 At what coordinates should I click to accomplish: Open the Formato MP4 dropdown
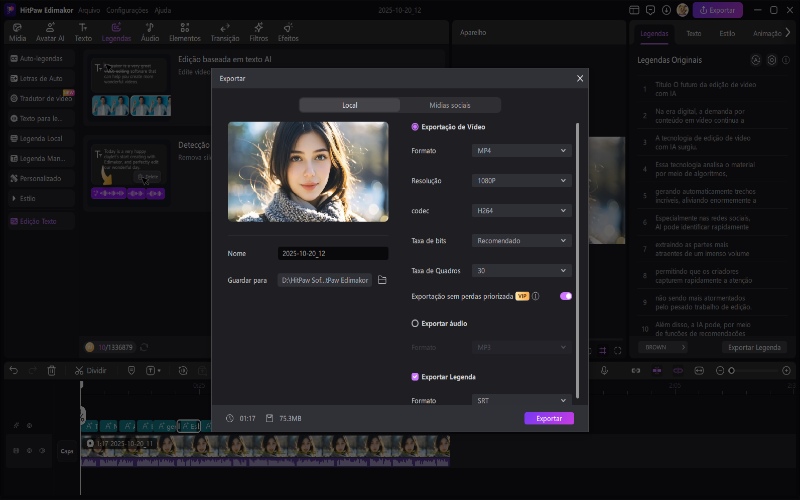click(x=521, y=150)
